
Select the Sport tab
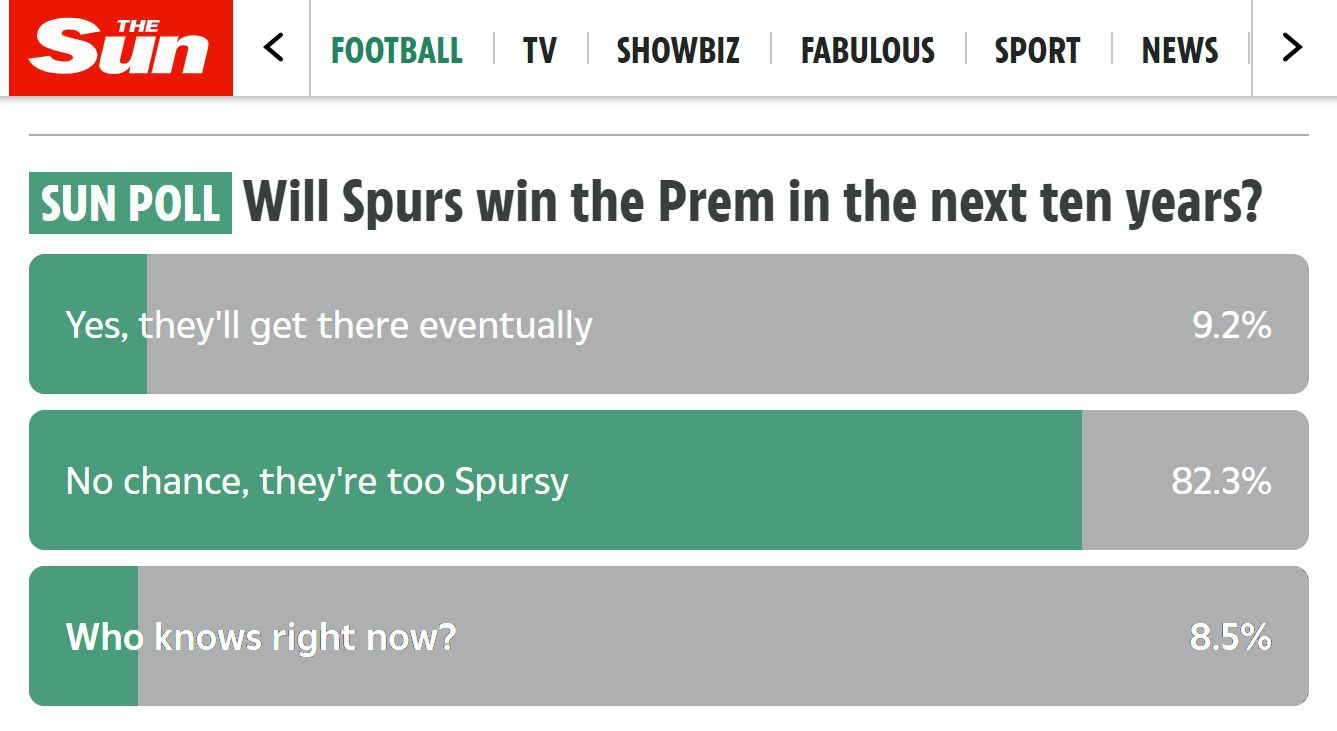pos(1037,50)
